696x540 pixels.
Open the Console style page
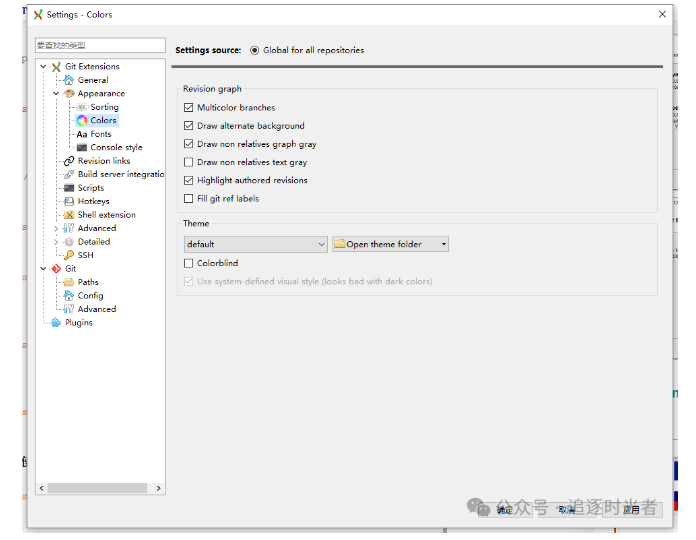(116, 148)
